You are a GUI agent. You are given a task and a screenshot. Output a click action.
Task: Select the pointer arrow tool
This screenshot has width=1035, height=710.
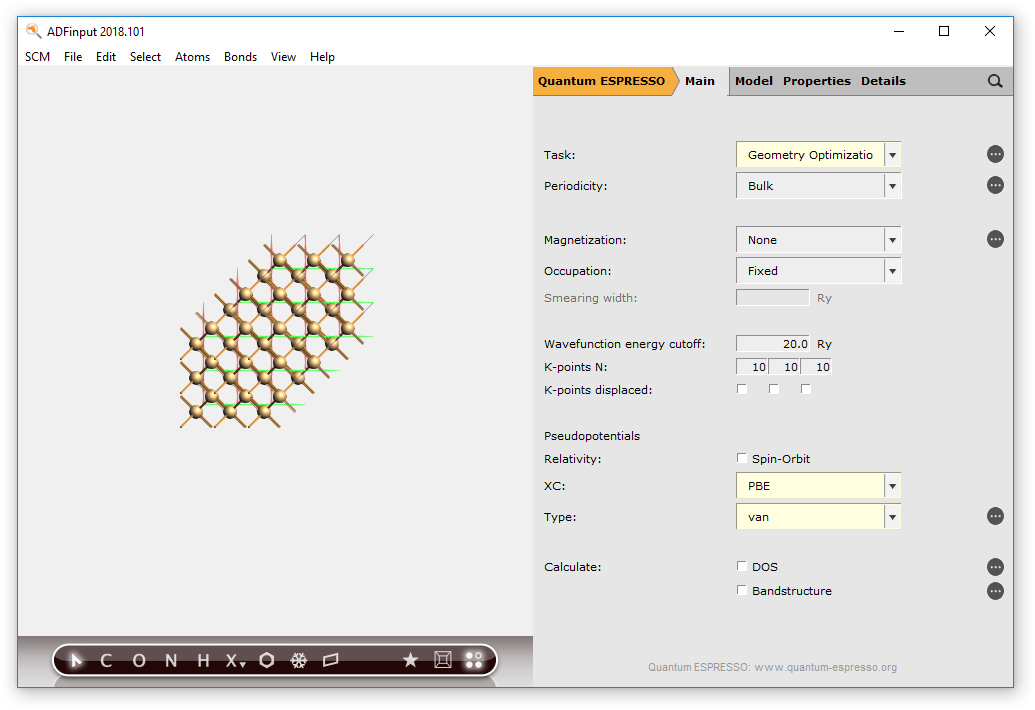click(78, 660)
